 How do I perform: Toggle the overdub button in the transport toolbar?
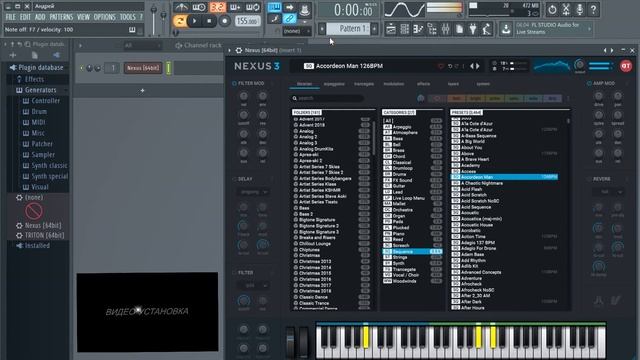(235, 7)
